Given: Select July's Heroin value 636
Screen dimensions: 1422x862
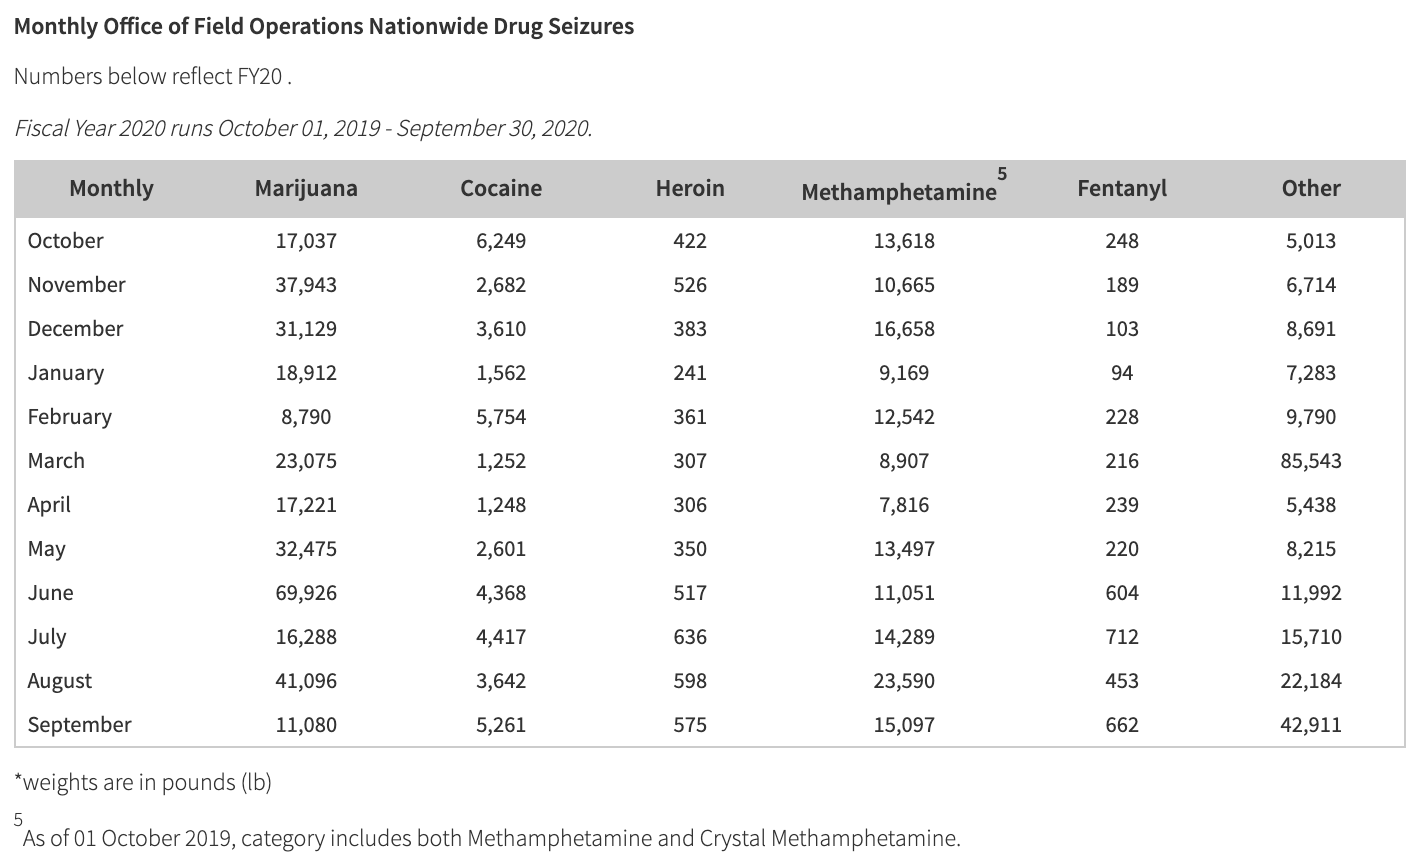Looking at the screenshot, I should (x=690, y=637).
